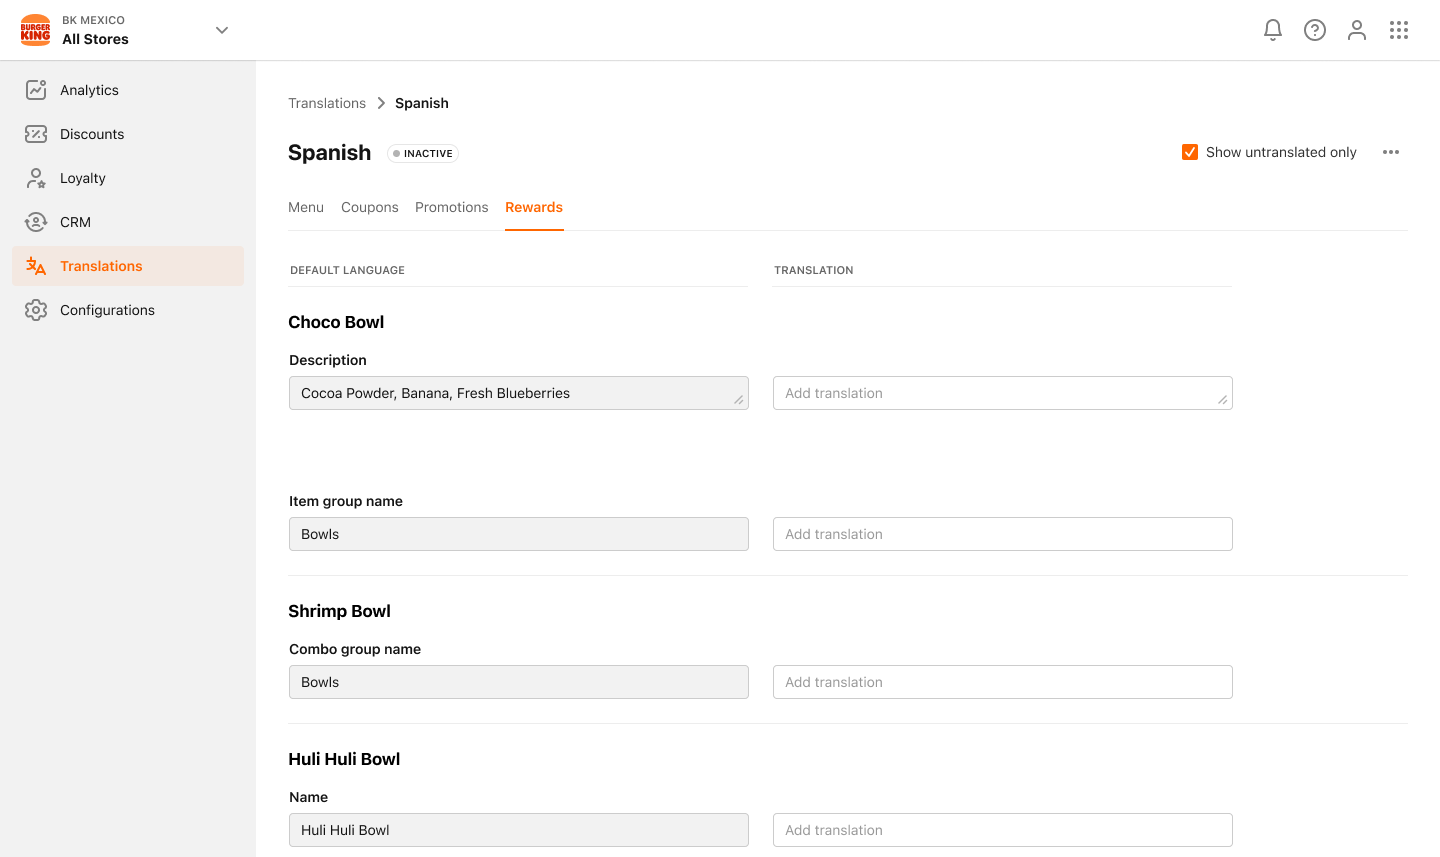Image resolution: width=1440 pixels, height=857 pixels.
Task: Open the more options ellipsis menu
Action: [x=1391, y=152]
